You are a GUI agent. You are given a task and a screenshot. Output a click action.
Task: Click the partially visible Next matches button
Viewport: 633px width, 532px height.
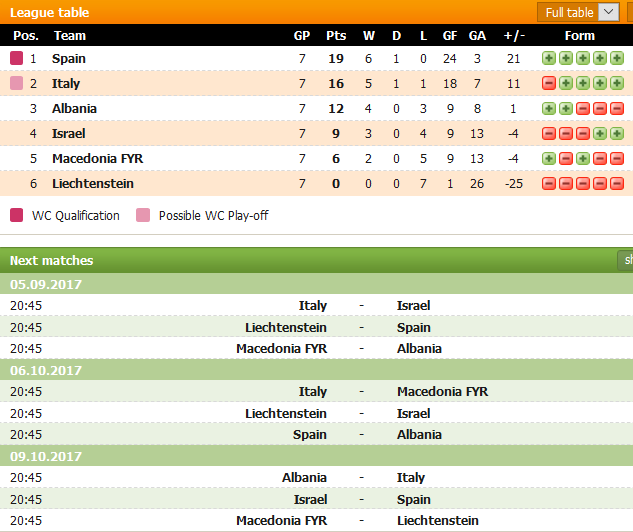[625, 260]
